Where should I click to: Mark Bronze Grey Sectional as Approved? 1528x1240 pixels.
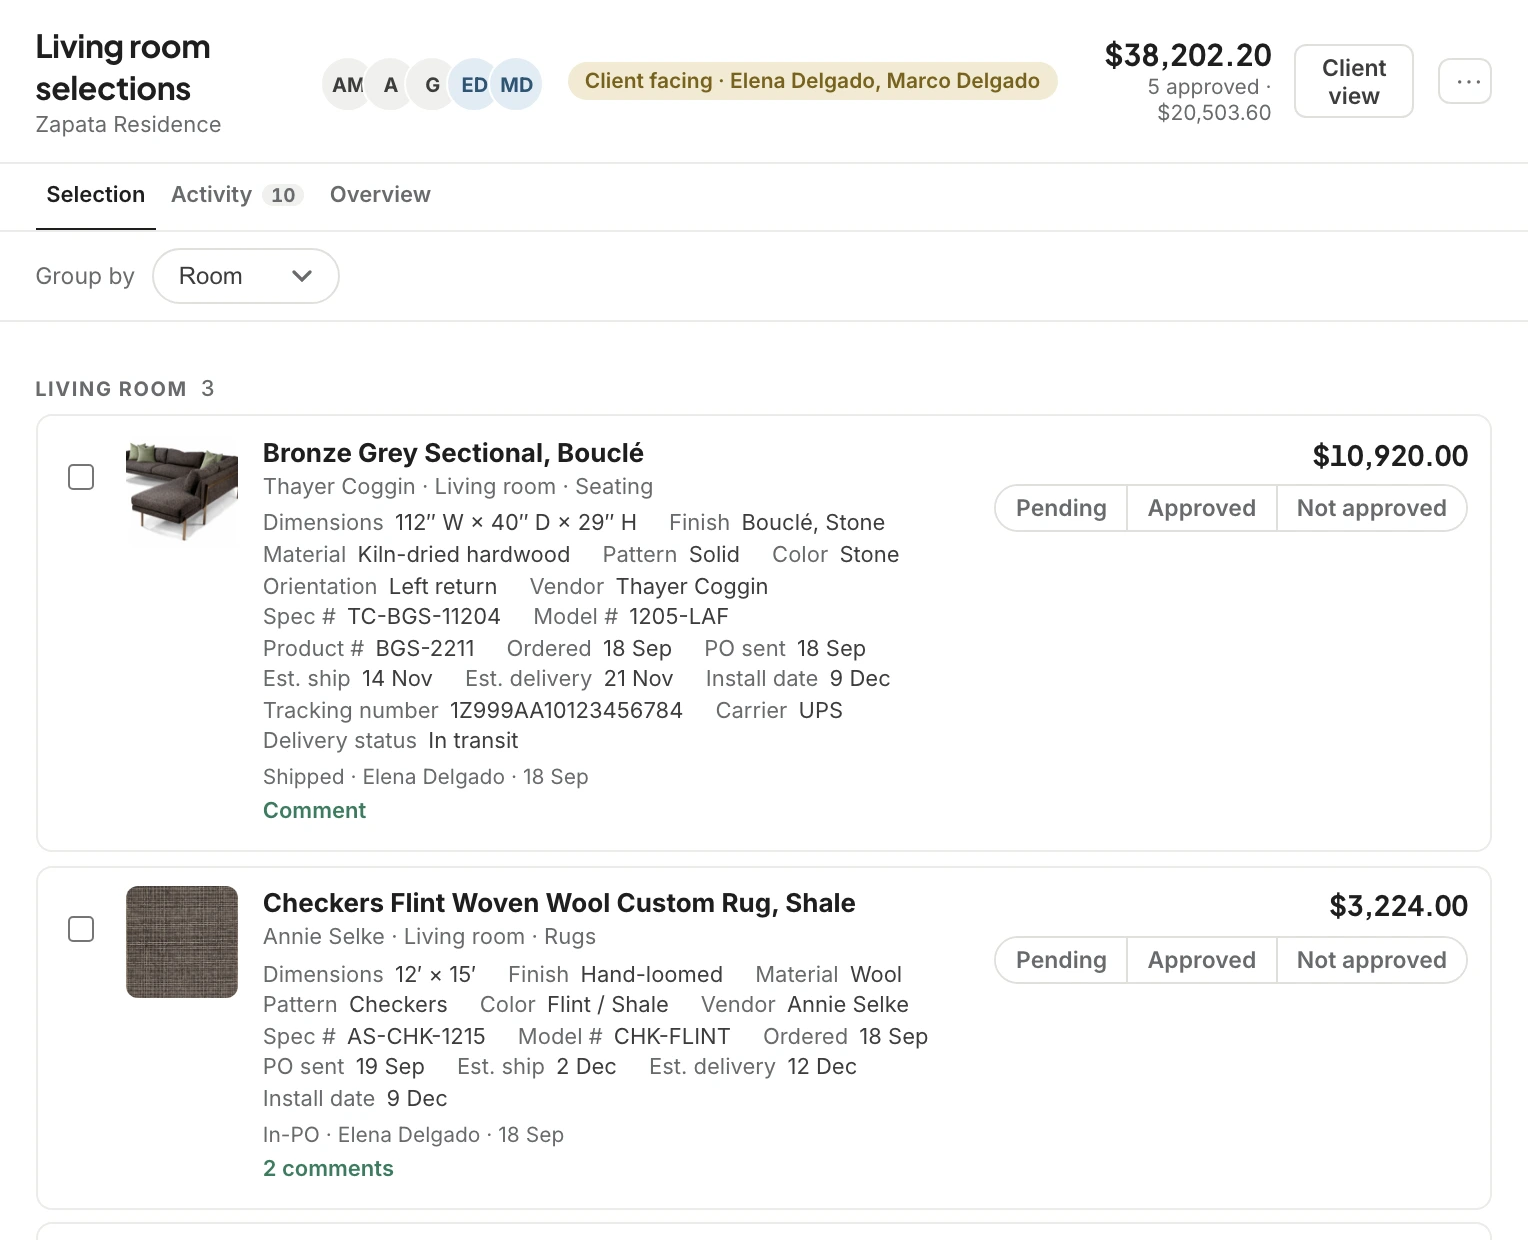coord(1202,508)
